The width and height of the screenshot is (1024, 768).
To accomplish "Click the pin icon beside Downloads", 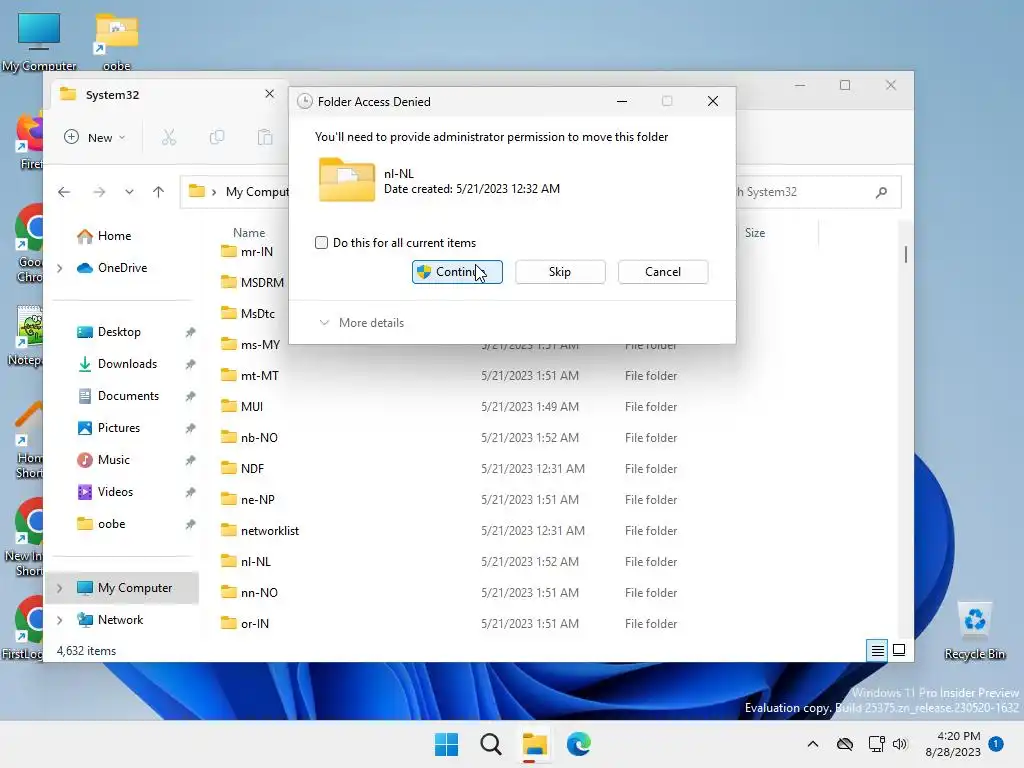I will 190,364.
